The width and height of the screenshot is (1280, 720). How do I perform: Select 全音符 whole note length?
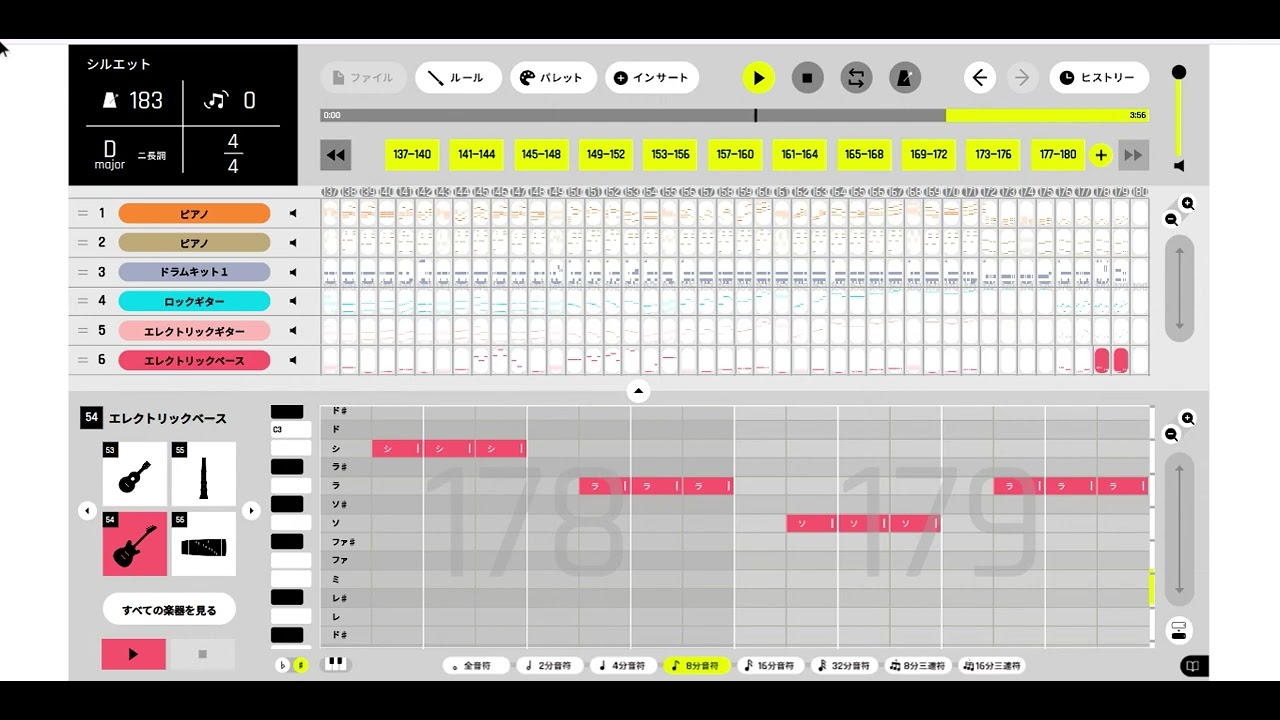point(476,665)
